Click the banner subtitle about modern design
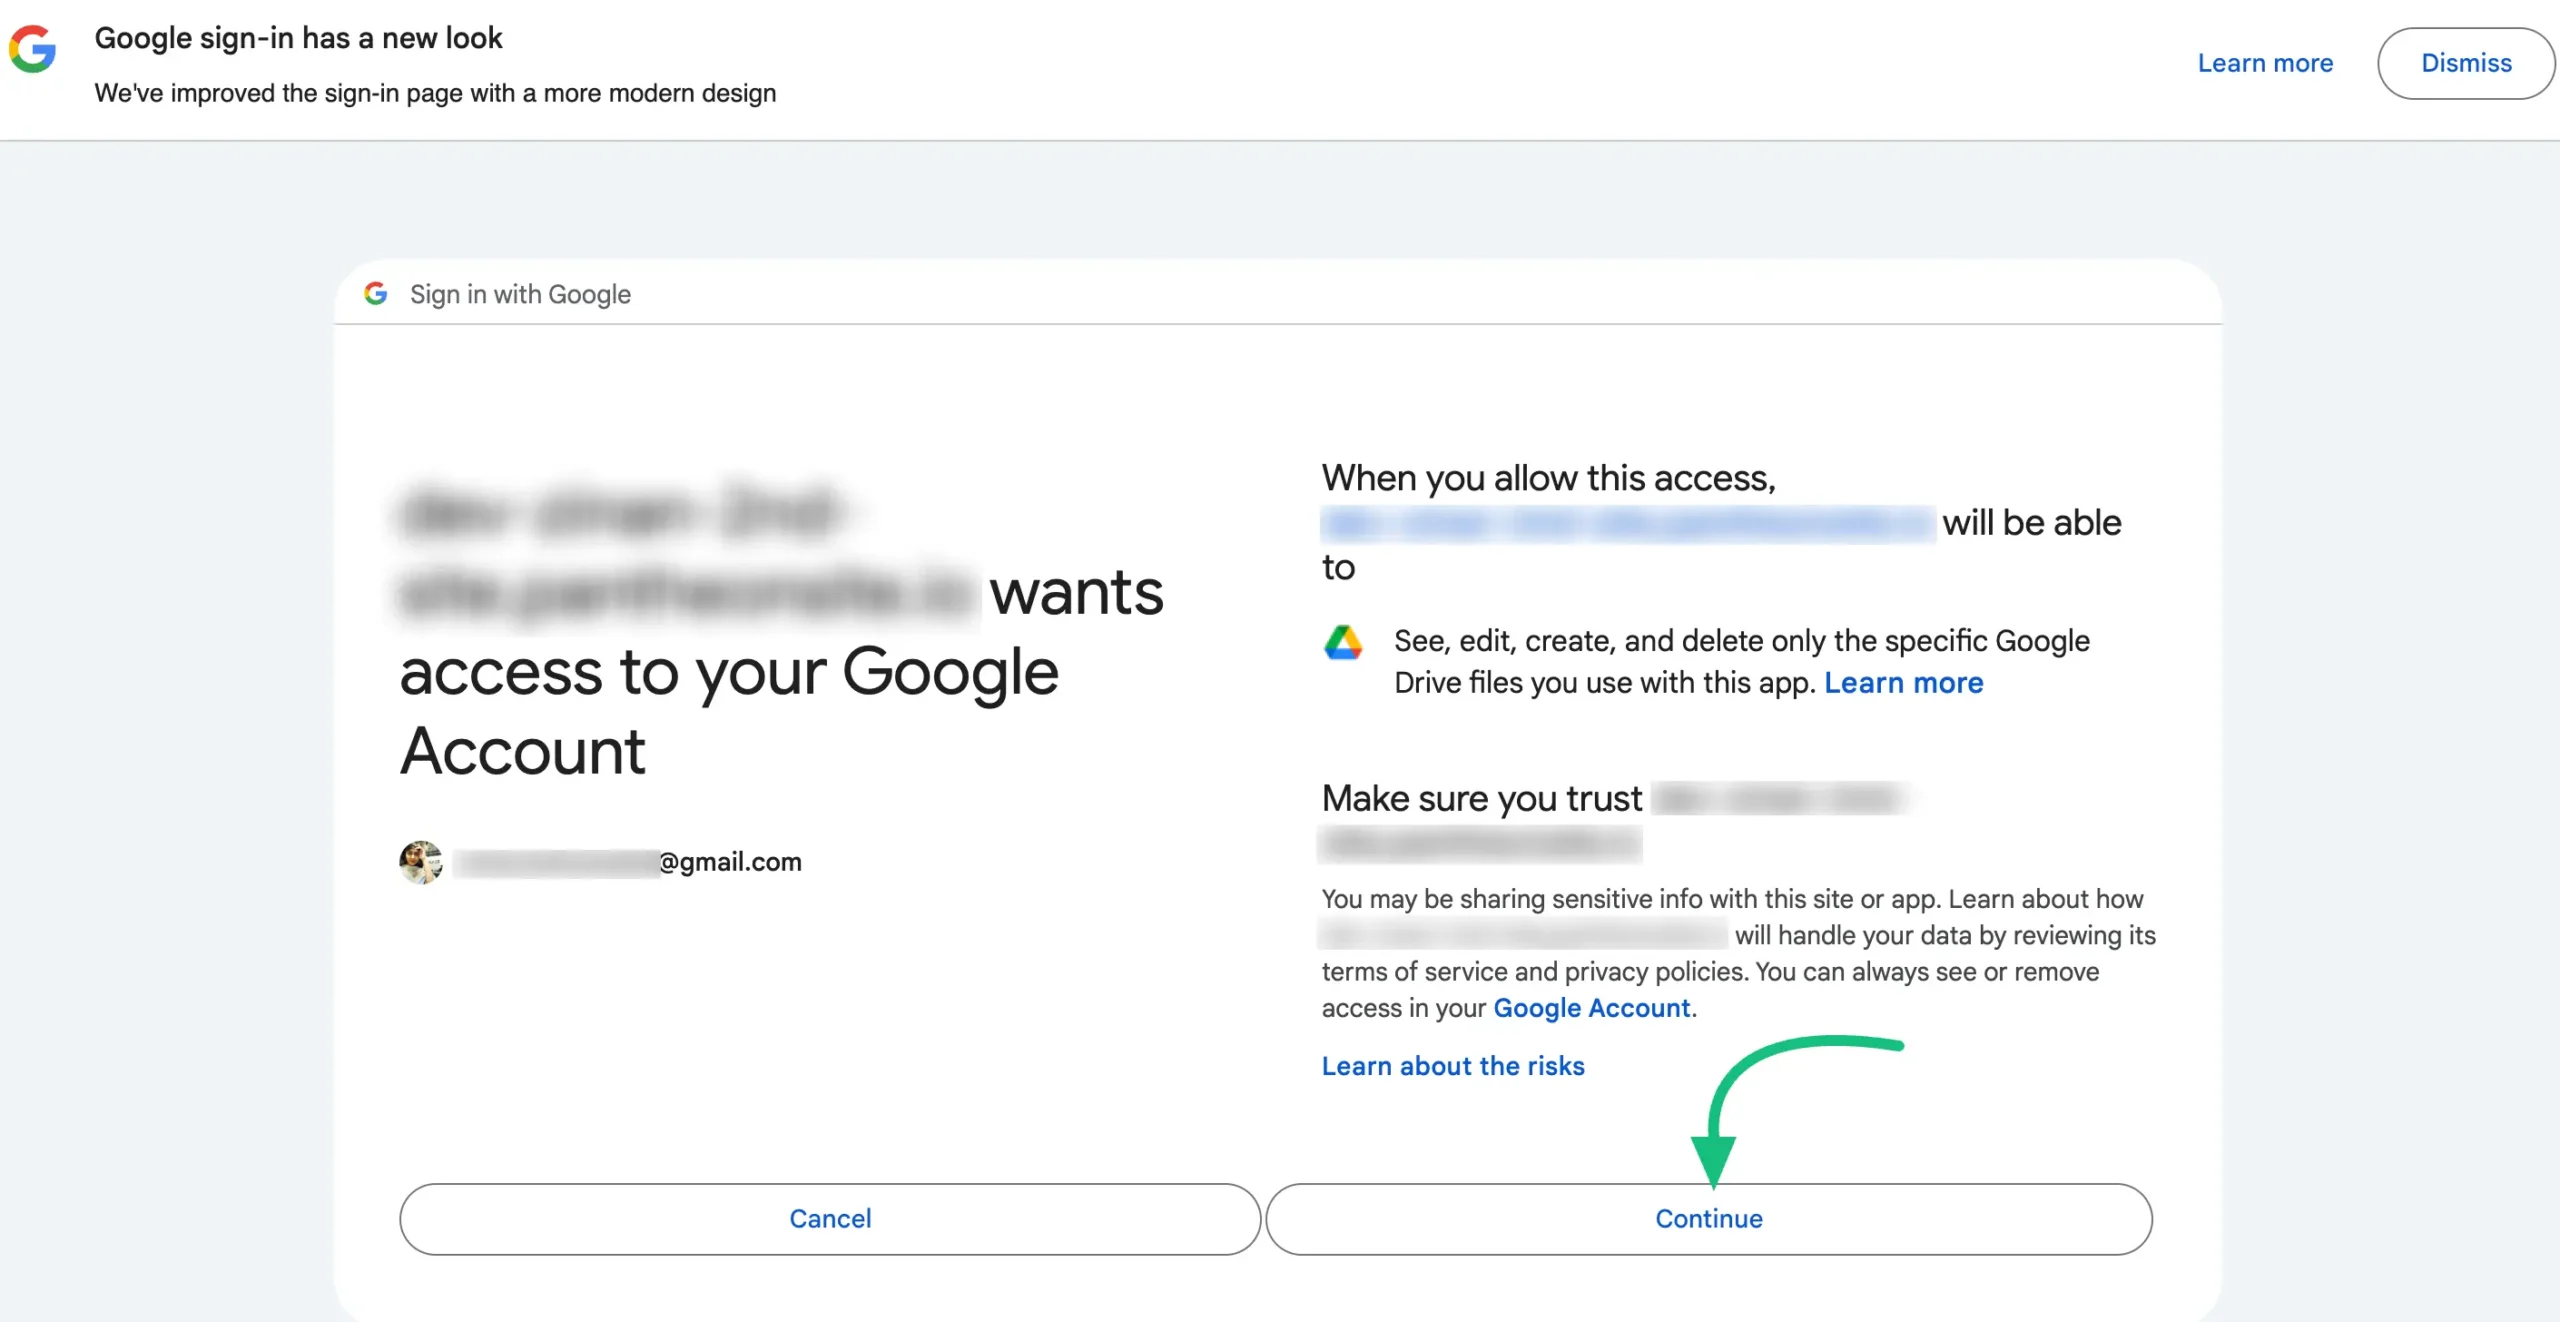 (435, 93)
